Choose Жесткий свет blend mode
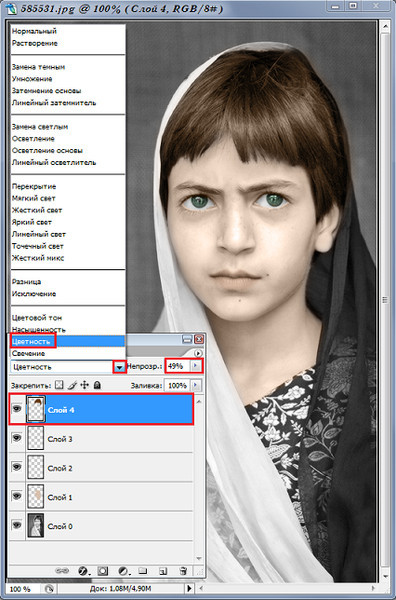 pyautogui.click(x=37, y=210)
